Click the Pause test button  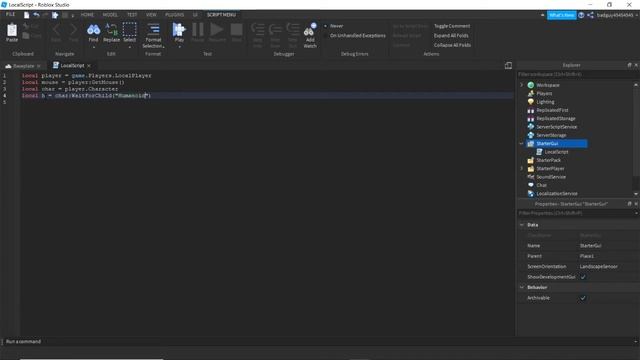coord(198,29)
